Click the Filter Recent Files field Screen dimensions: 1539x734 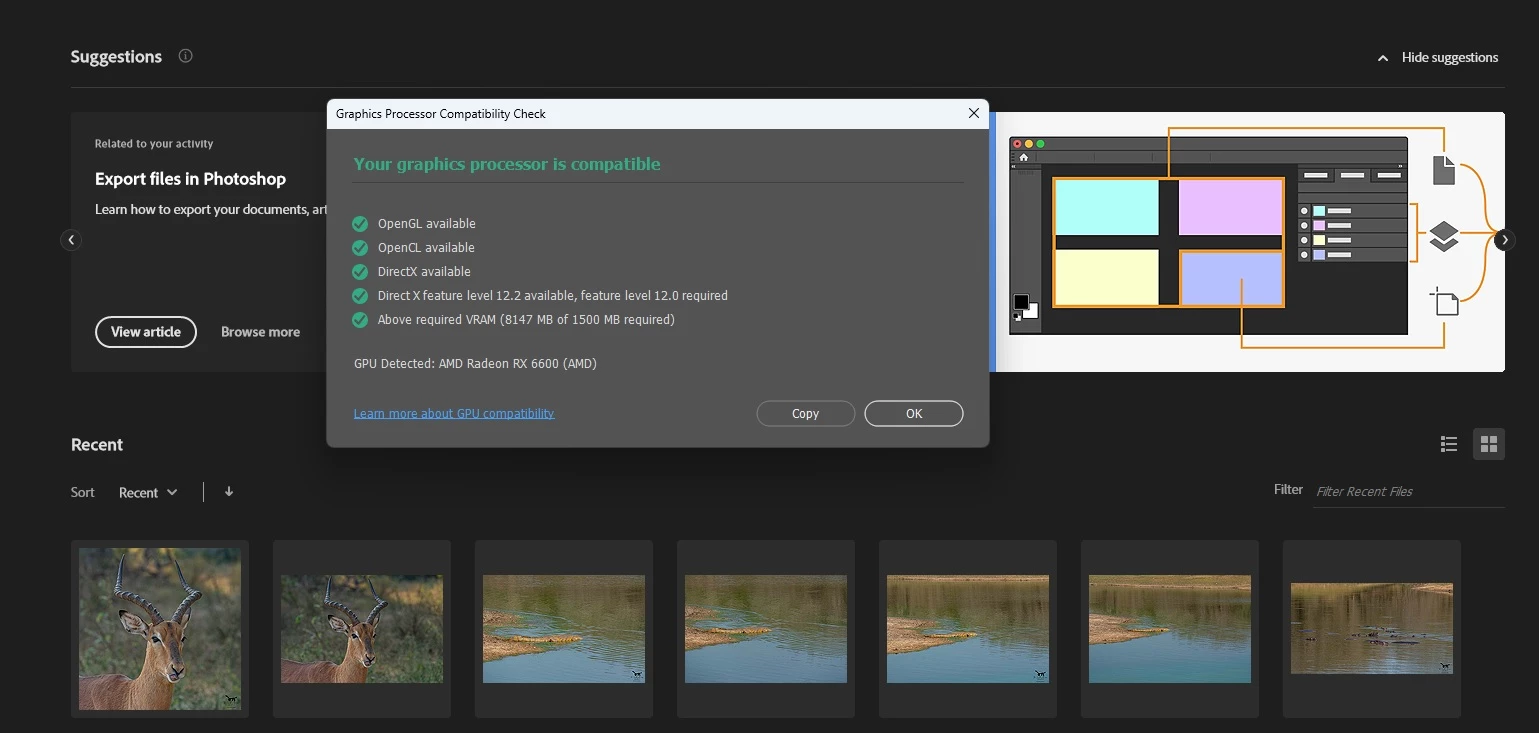[x=1408, y=491]
